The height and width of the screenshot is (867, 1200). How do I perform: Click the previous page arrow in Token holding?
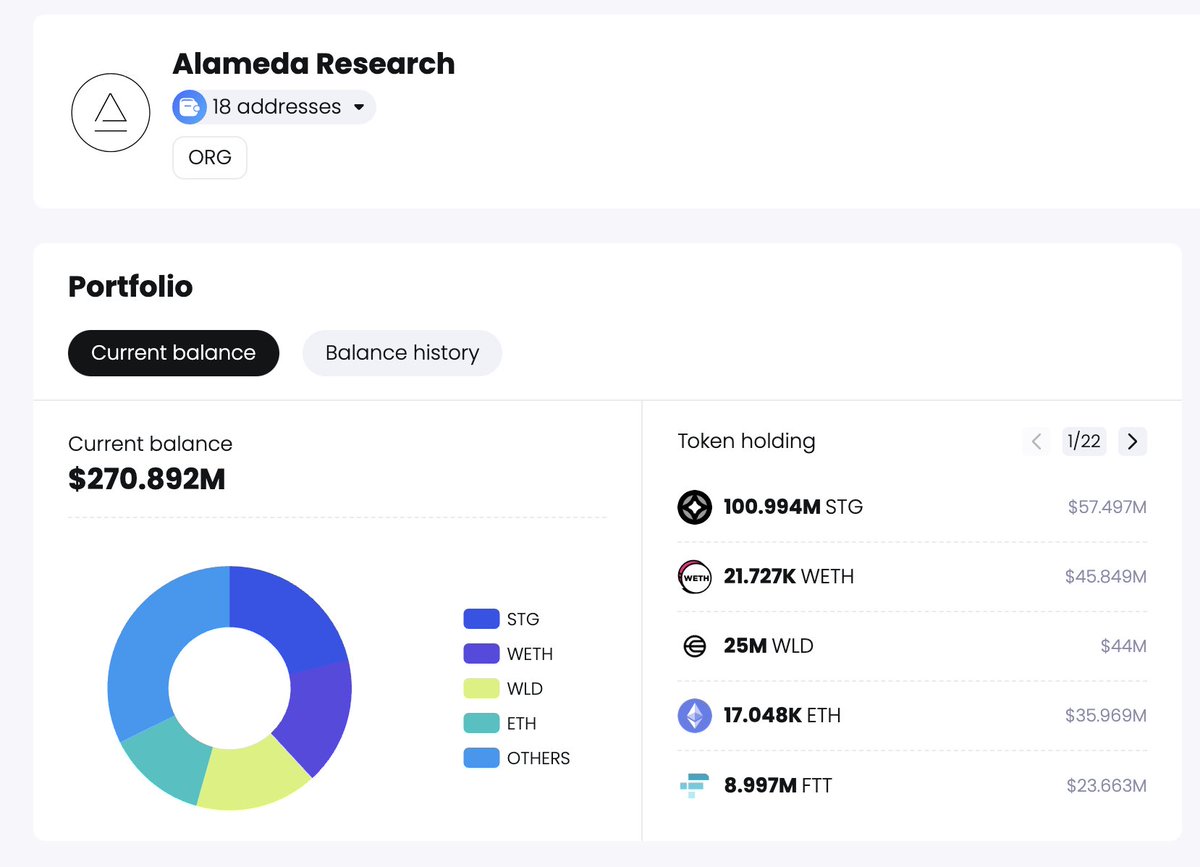click(1036, 441)
